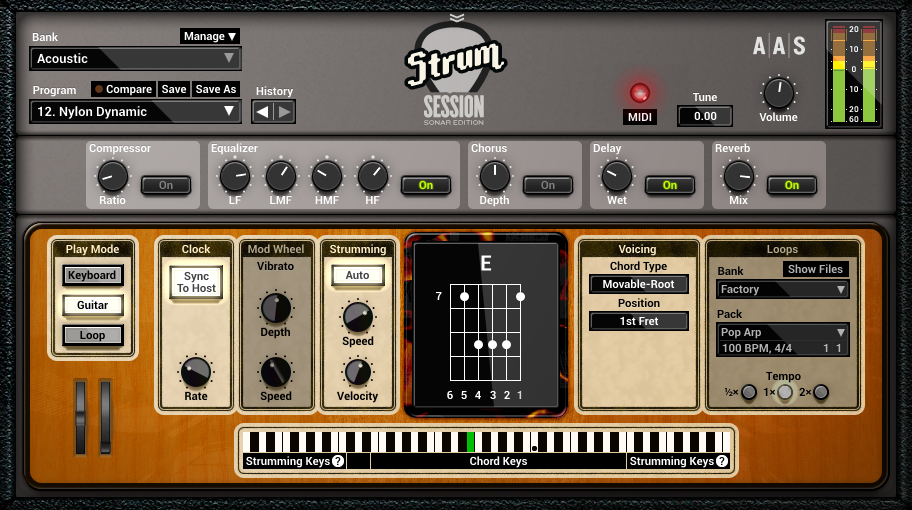
Task: Open the Manage menu
Action: tap(209, 36)
